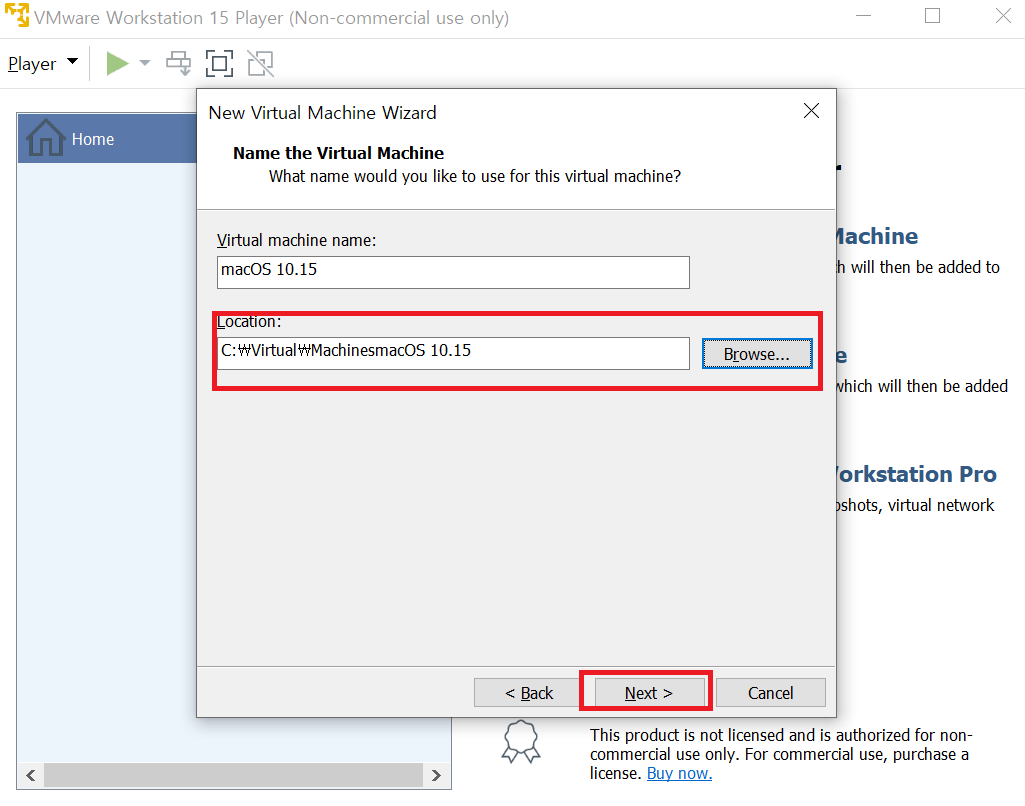Screen dimensions: 1025x806
Task: Click the Virtual machine name field
Action: click(x=453, y=272)
